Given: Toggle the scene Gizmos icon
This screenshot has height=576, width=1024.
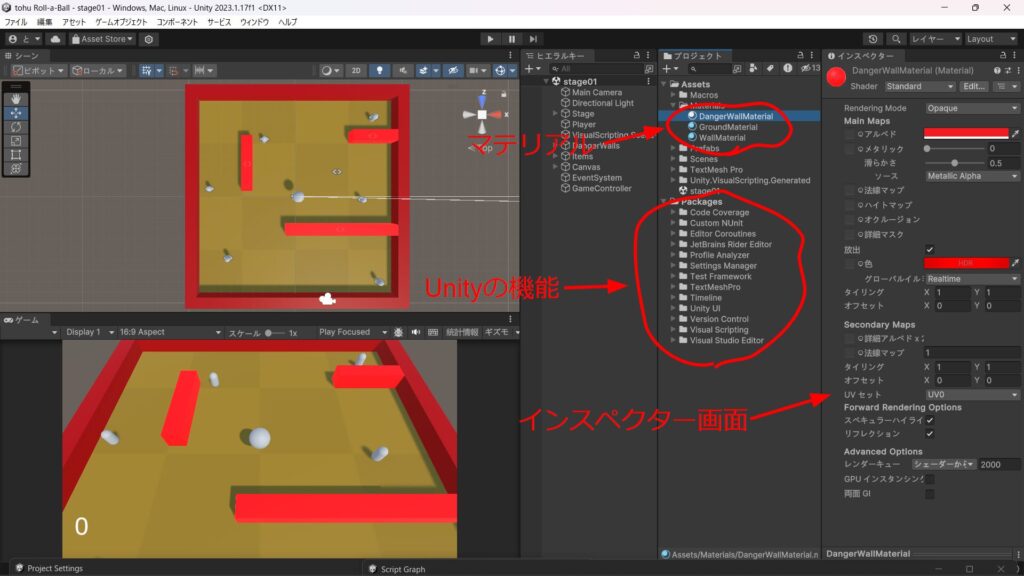Looking at the screenshot, I should (x=500, y=71).
